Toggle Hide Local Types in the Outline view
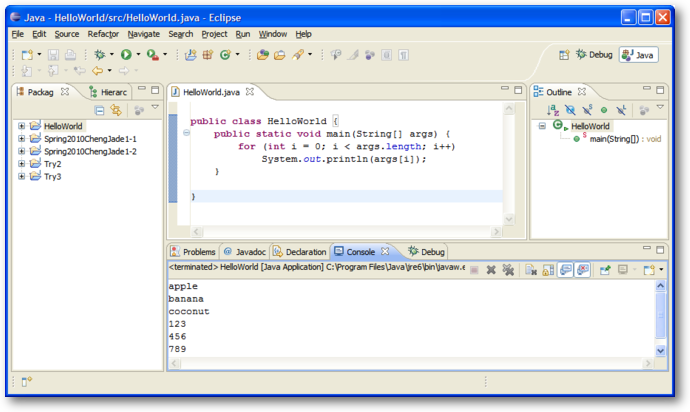 tap(621, 110)
